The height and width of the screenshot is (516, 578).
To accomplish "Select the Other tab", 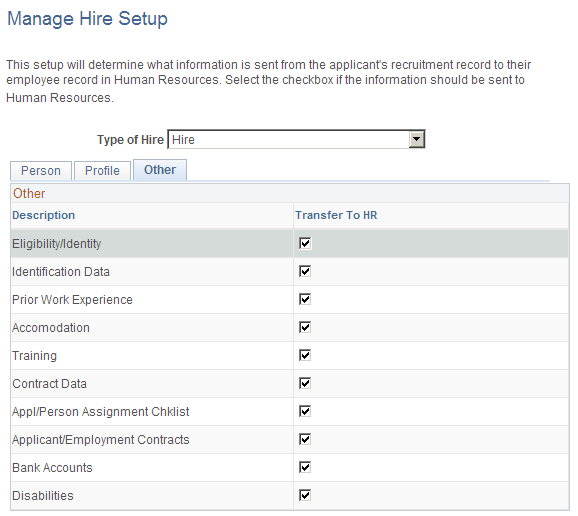I will point(160,170).
